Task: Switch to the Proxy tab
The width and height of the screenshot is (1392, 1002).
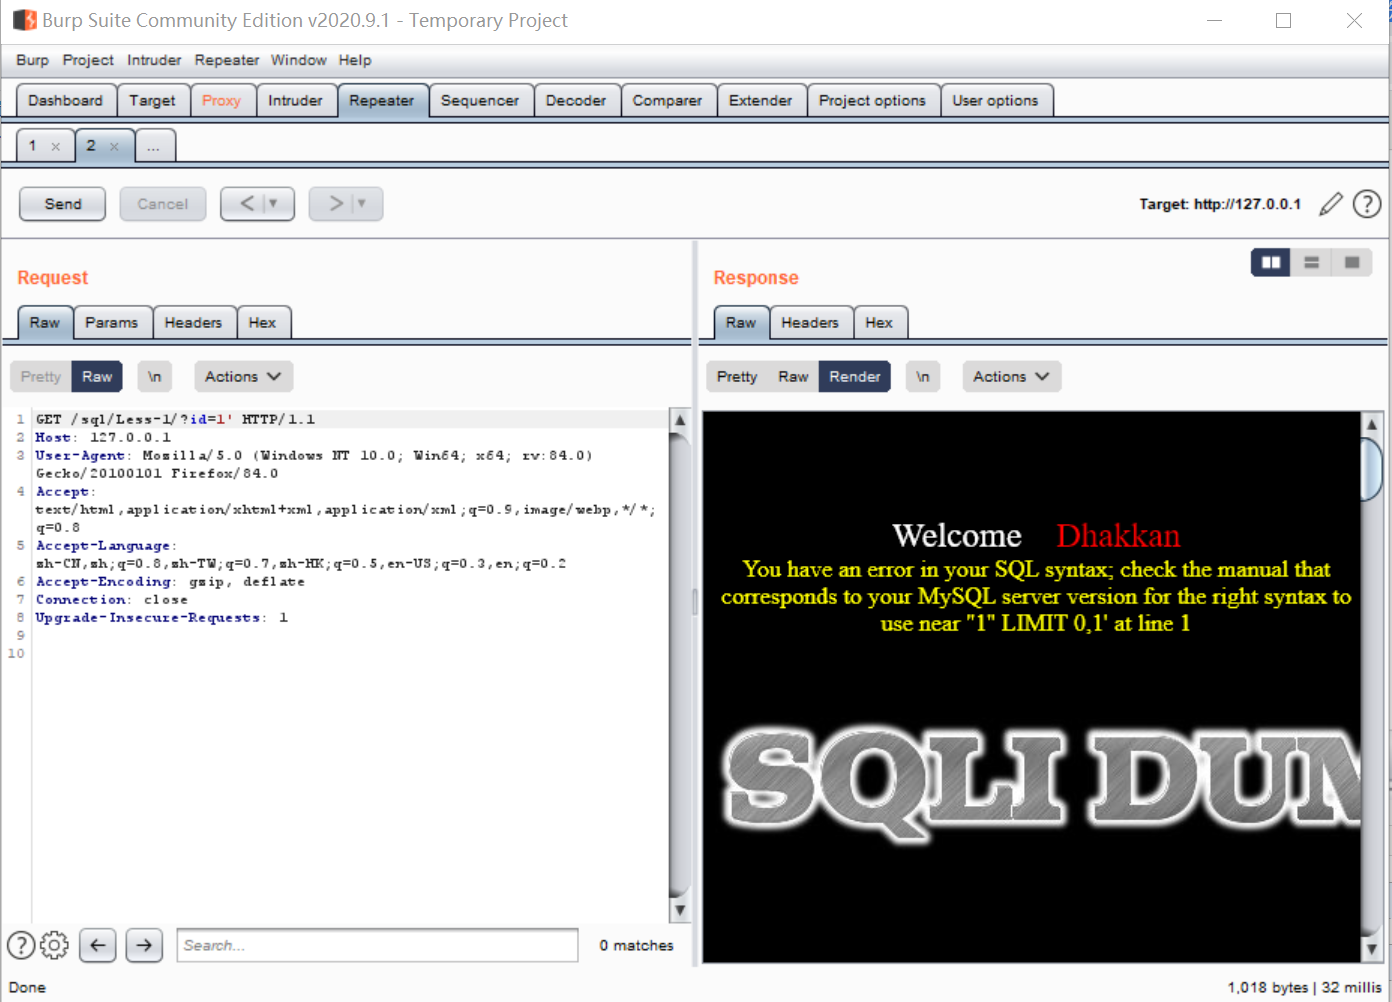Action: pos(221,101)
